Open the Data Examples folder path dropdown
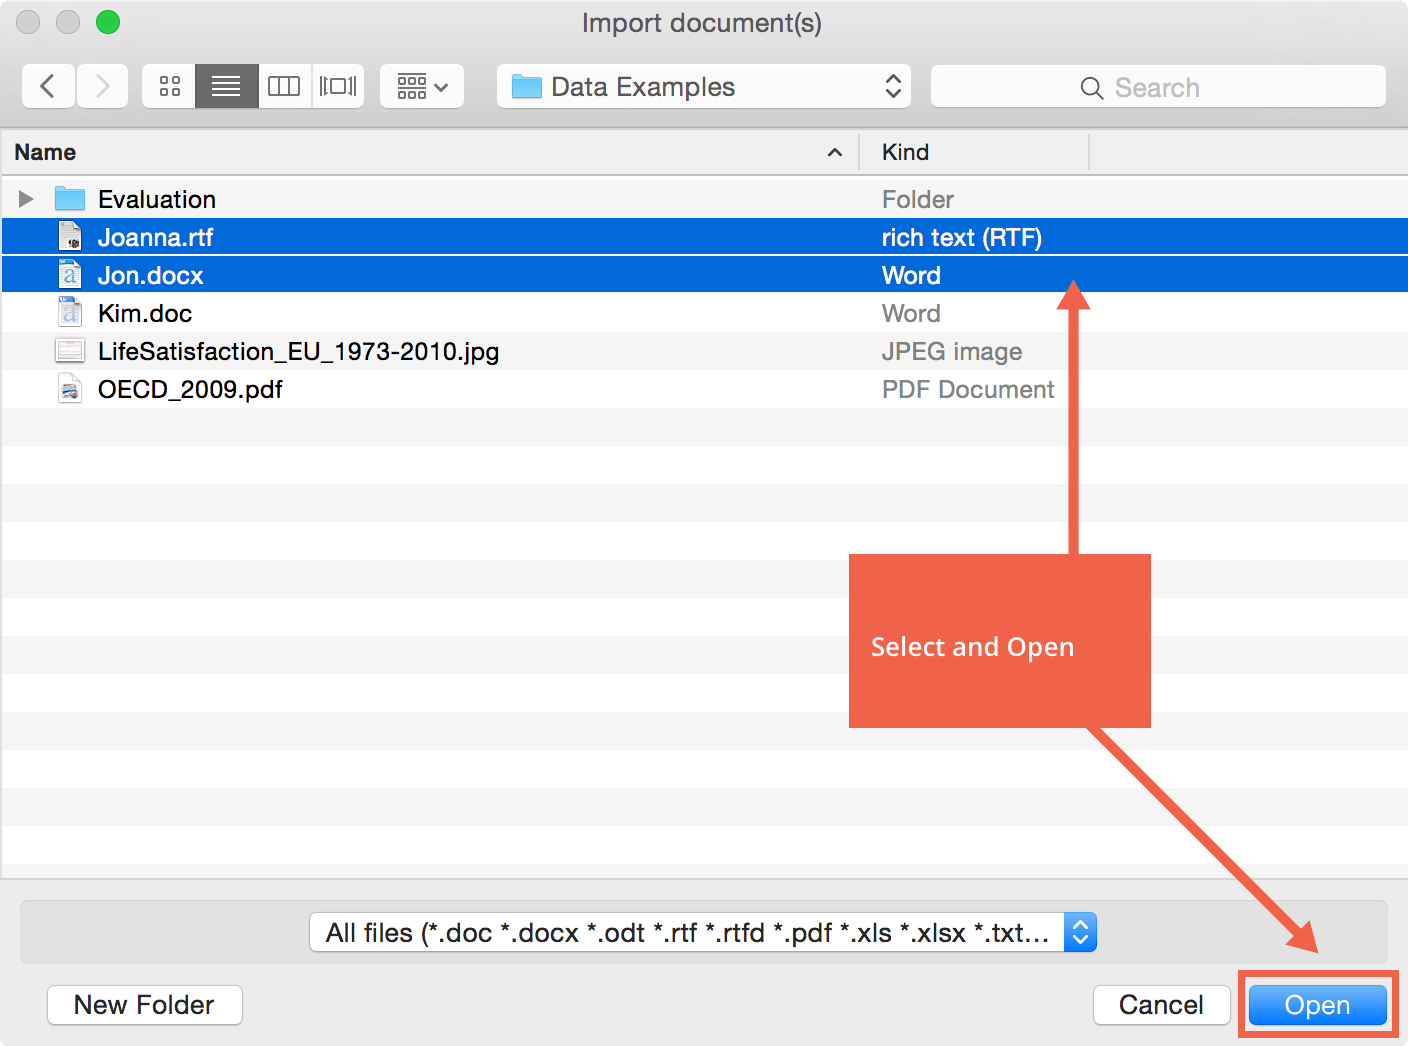The height and width of the screenshot is (1046, 1408). click(x=704, y=86)
